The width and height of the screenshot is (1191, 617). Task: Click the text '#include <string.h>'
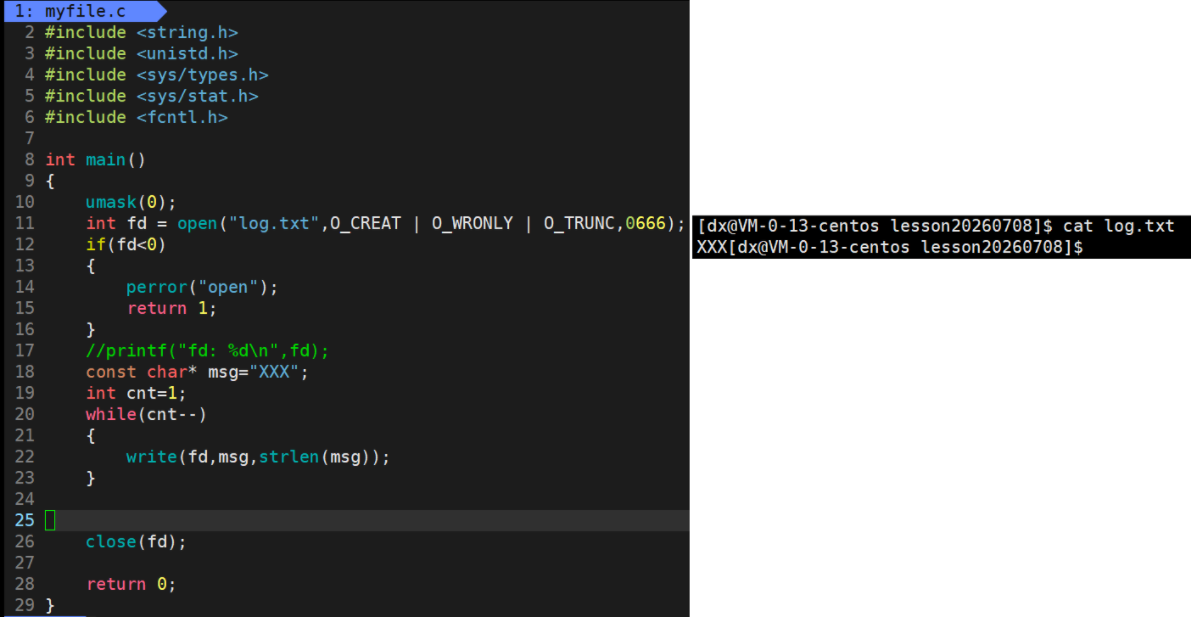141,33
